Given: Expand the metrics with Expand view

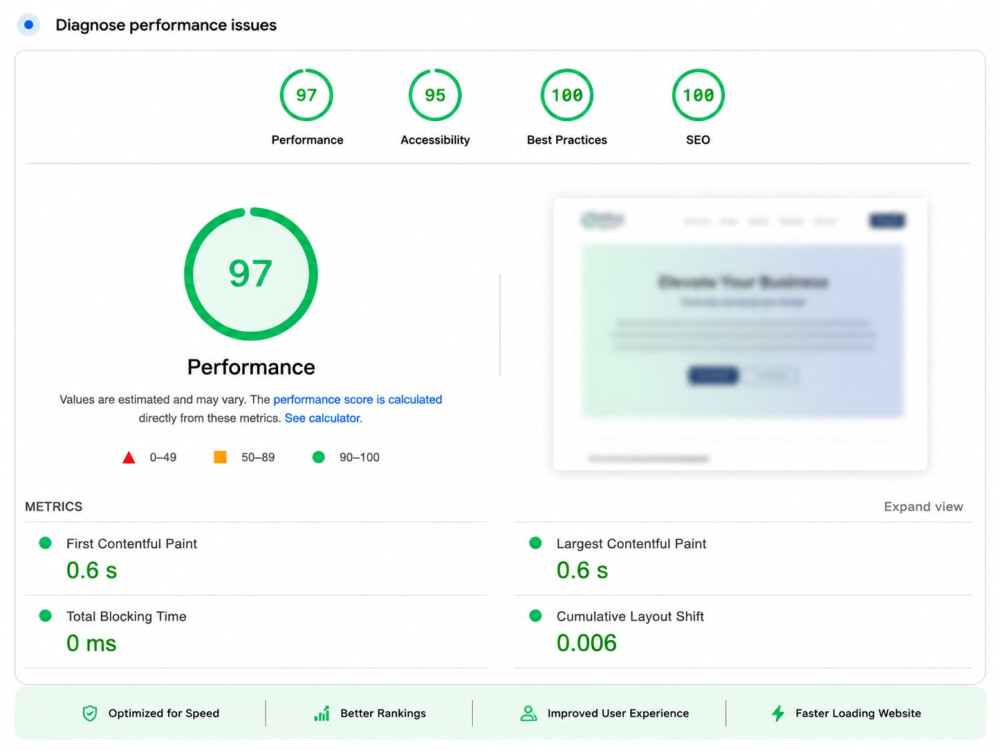Looking at the screenshot, I should 923,506.
